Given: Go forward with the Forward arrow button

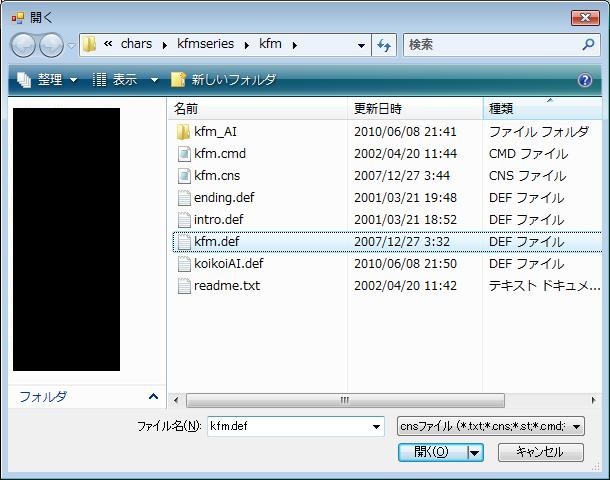Looking at the screenshot, I should click(x=51, y=45).
